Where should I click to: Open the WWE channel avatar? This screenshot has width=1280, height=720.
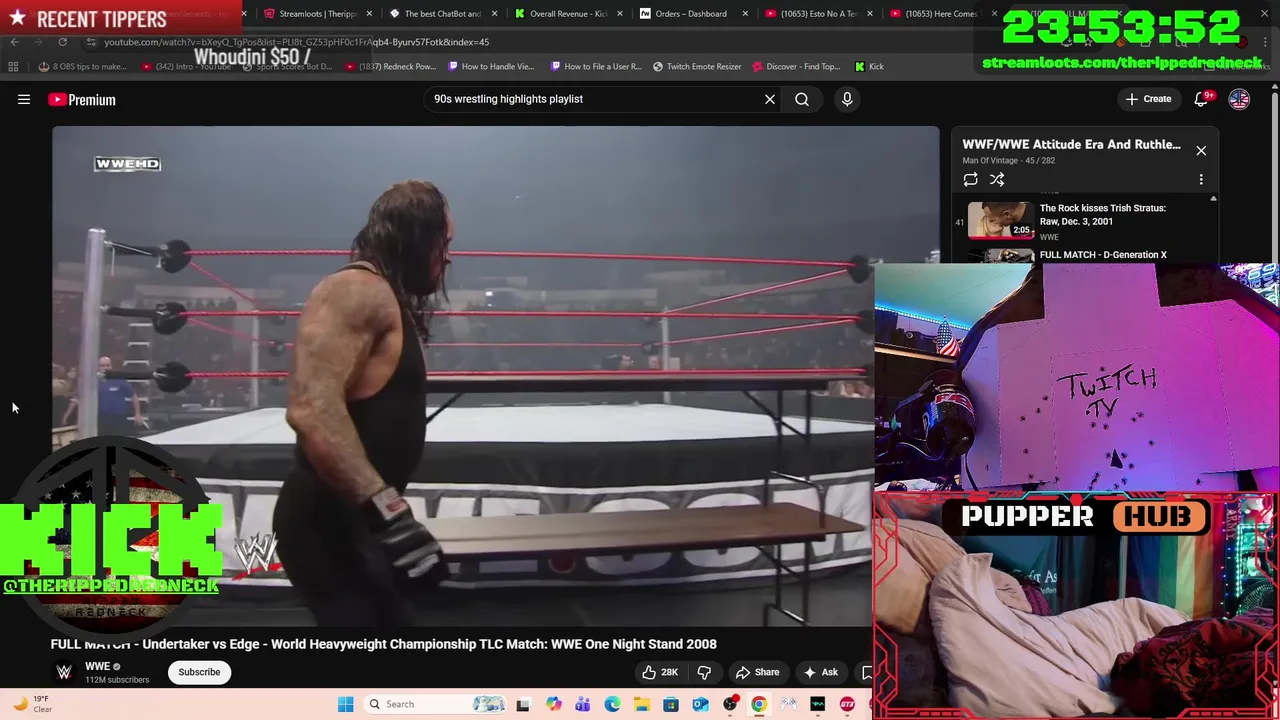64,672
